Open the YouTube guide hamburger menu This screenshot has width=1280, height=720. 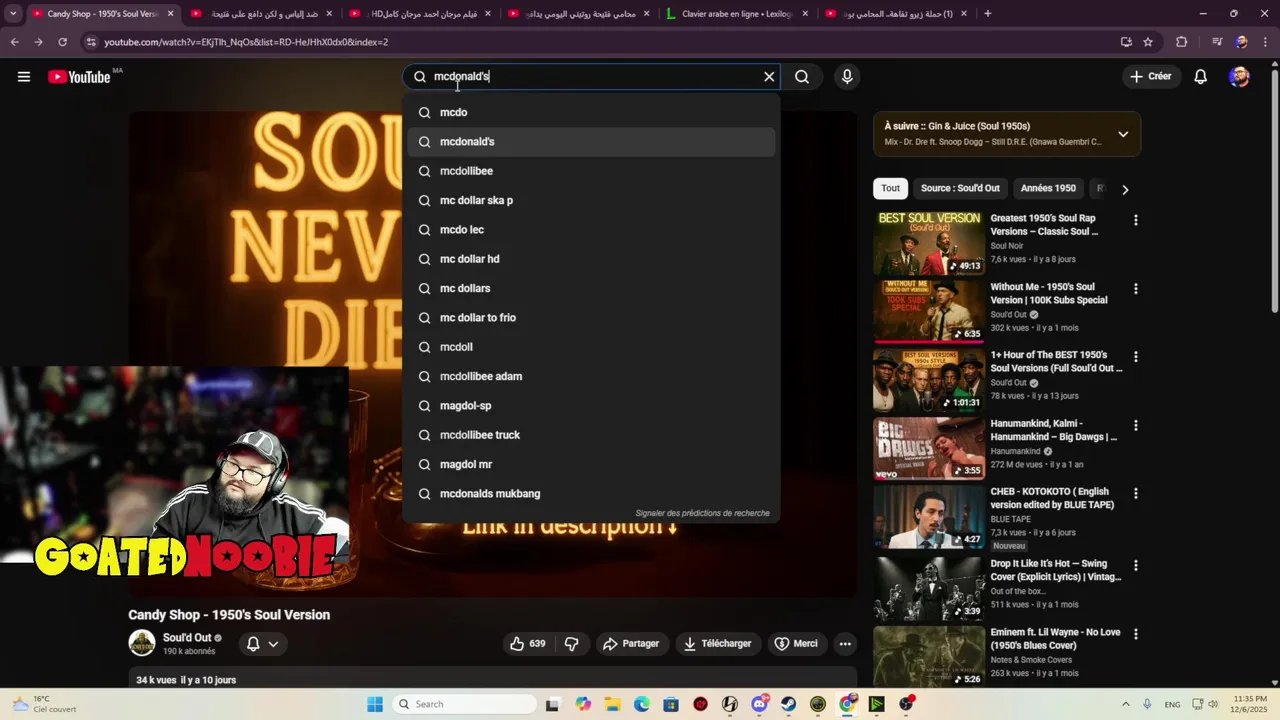tap(24, 77)
